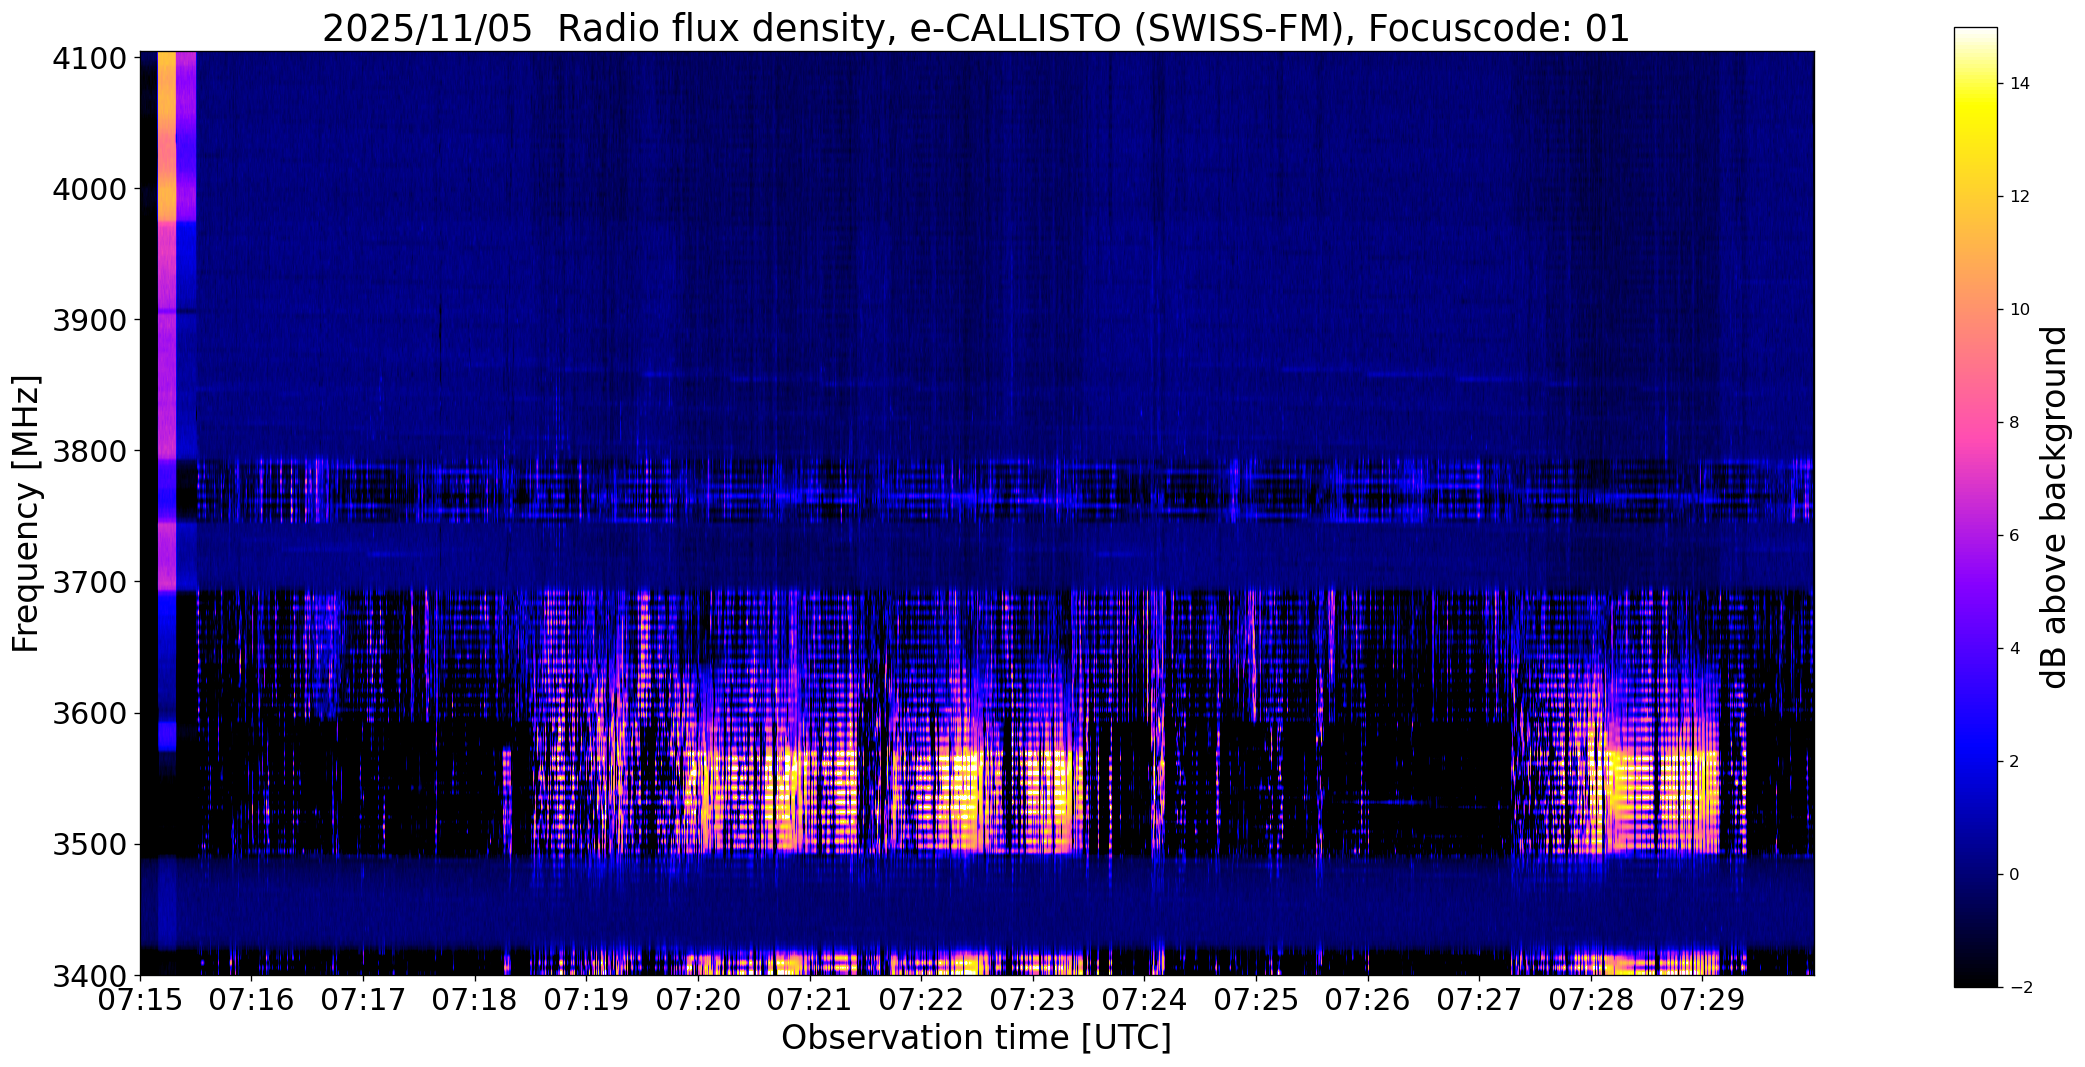2085x1067 pixels.
Task: Click the colorbar tick label 0
Action: pos(2015,875)
